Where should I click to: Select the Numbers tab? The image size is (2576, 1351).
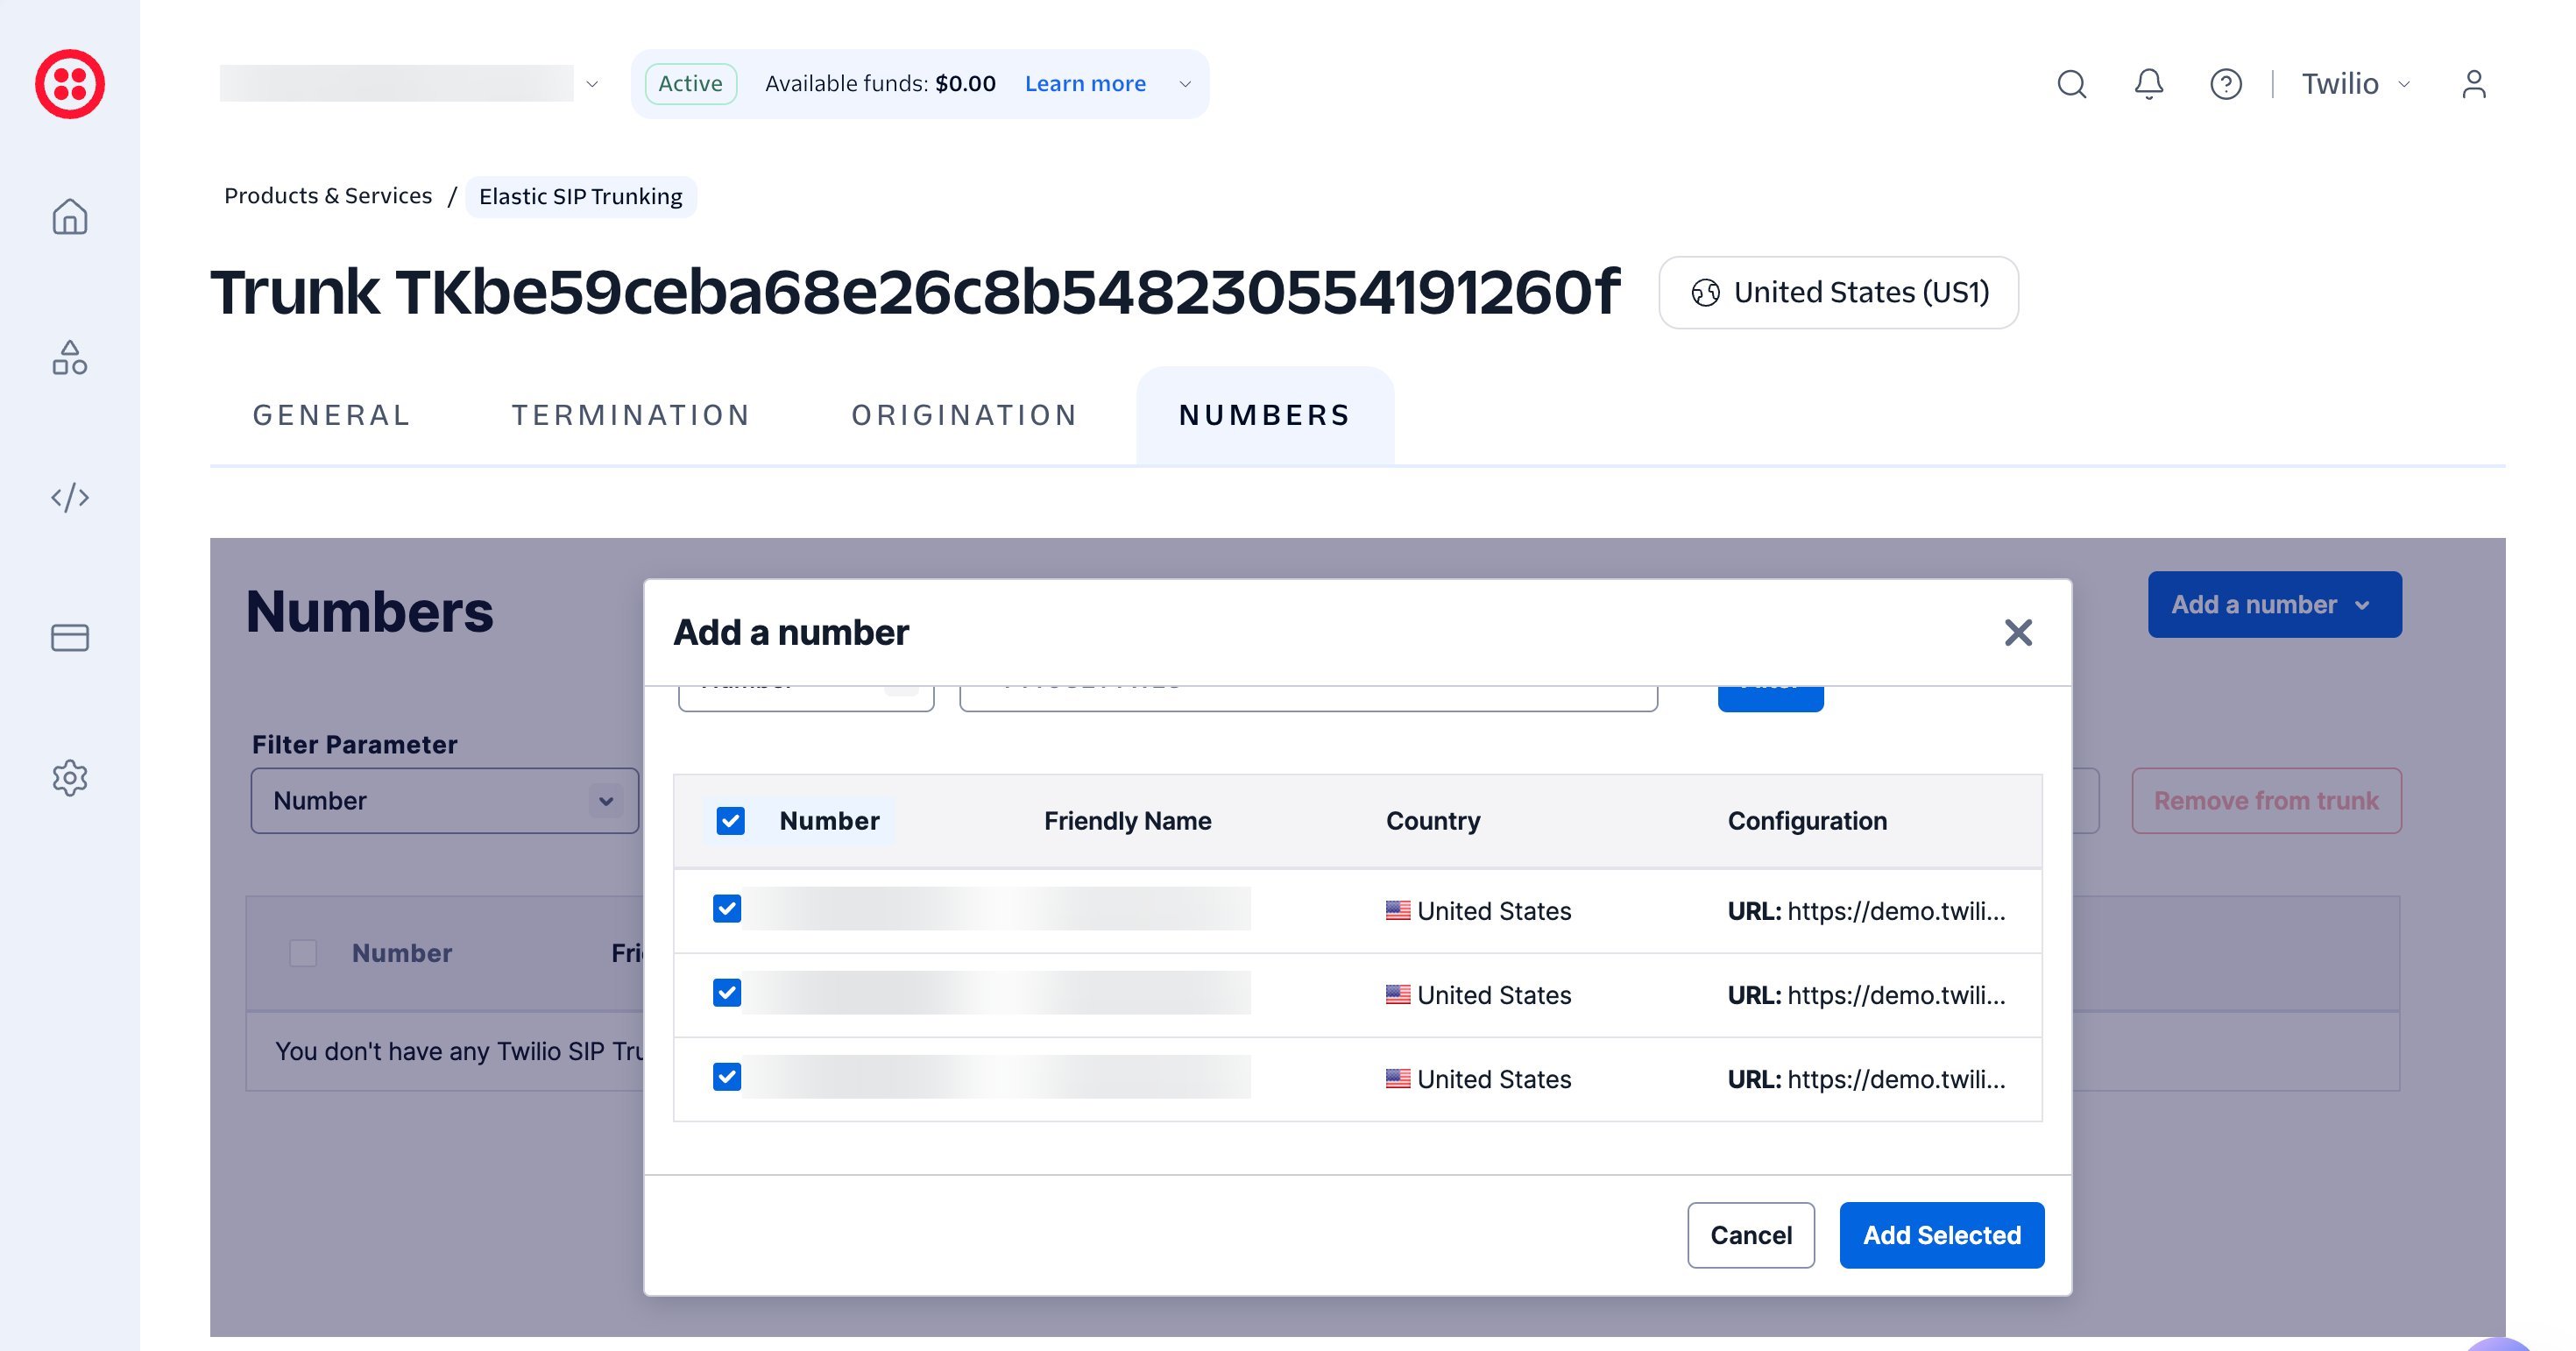(1265, 415)
